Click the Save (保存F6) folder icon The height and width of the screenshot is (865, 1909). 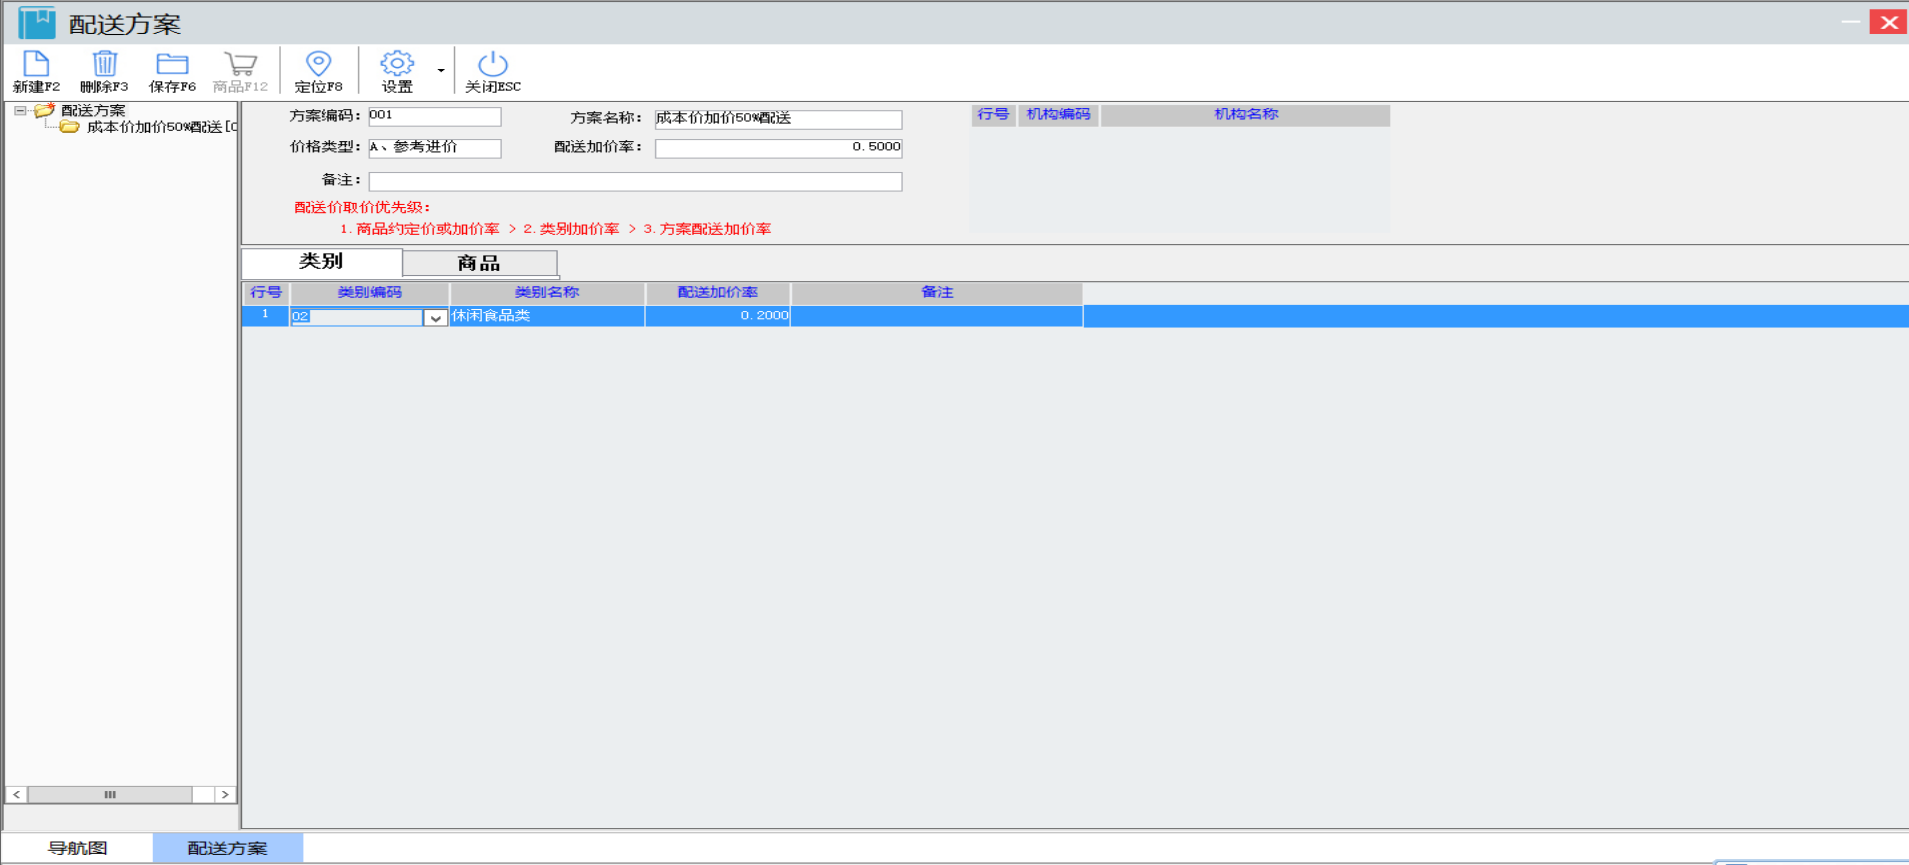[172, 66]
